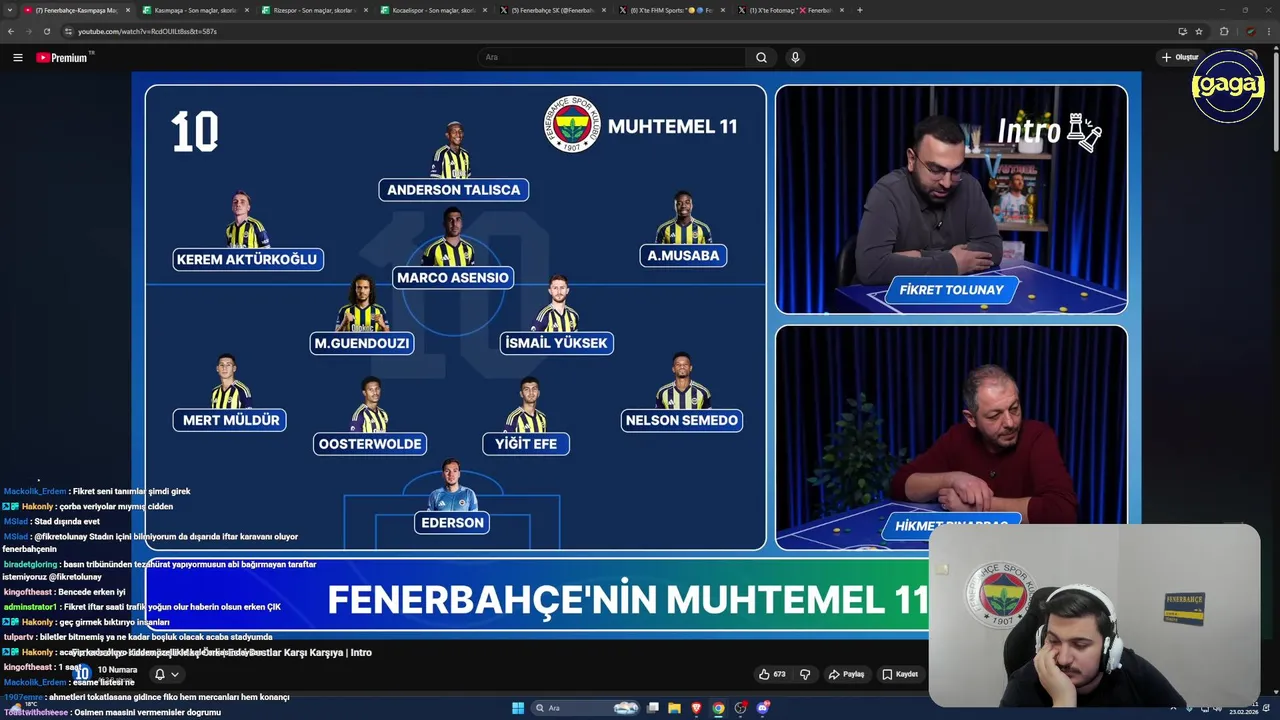Click the YouTube search field
This screenshot has height=720, width=1280.
[611, 57]
